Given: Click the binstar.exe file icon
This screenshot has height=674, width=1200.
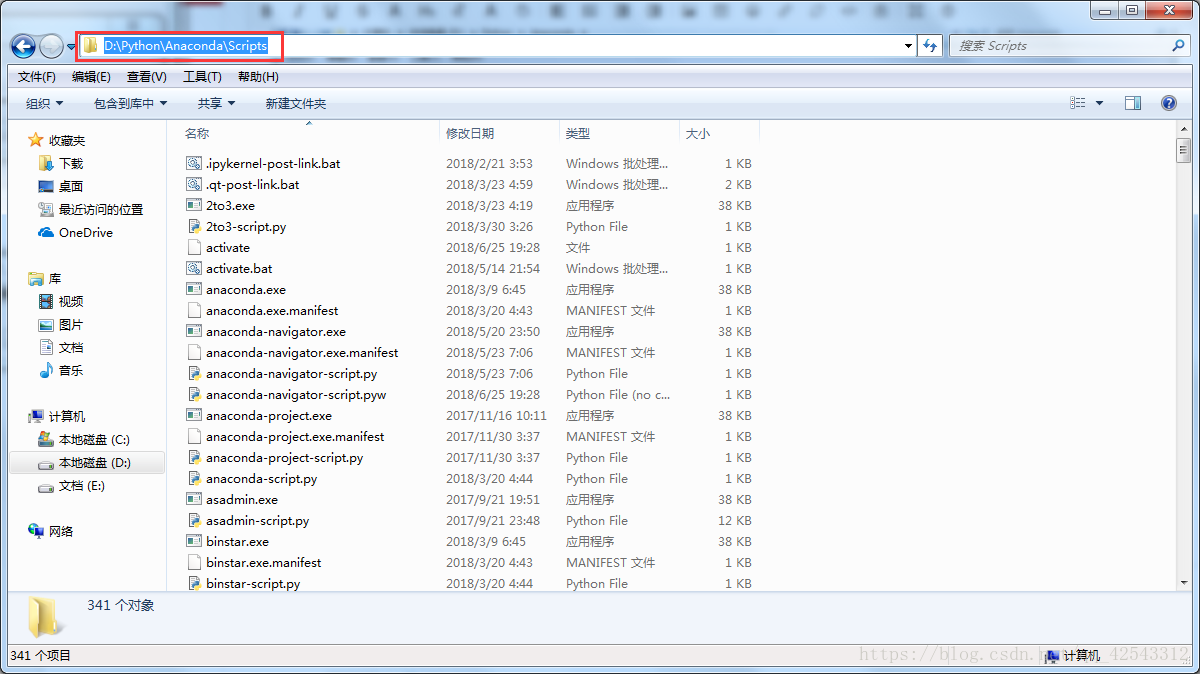Looking at the screenshot, I should pyautogui.click(x=194, y=541).
